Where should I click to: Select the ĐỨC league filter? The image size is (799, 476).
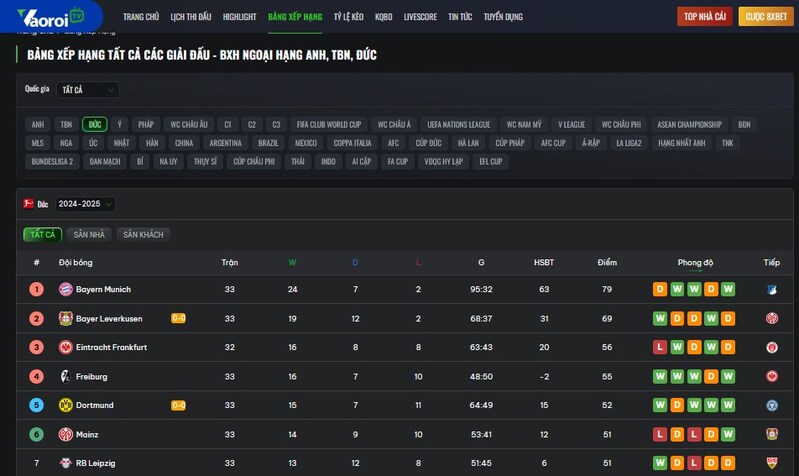coord(95,124)
